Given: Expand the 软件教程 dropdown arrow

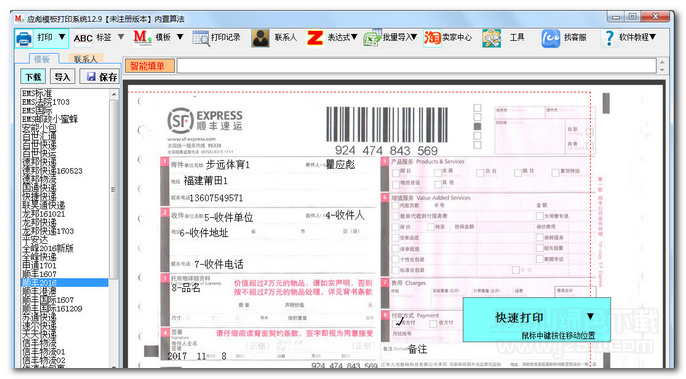Looking at the screenshot, I should [652, 37].
